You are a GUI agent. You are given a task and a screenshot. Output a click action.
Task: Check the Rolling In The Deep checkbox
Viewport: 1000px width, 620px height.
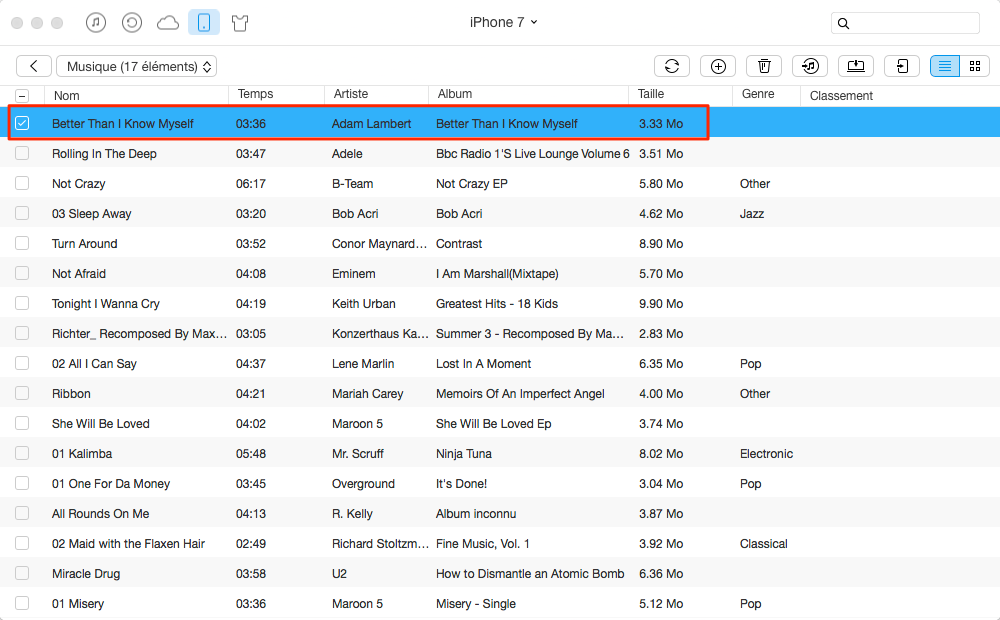tap(22, 153)
